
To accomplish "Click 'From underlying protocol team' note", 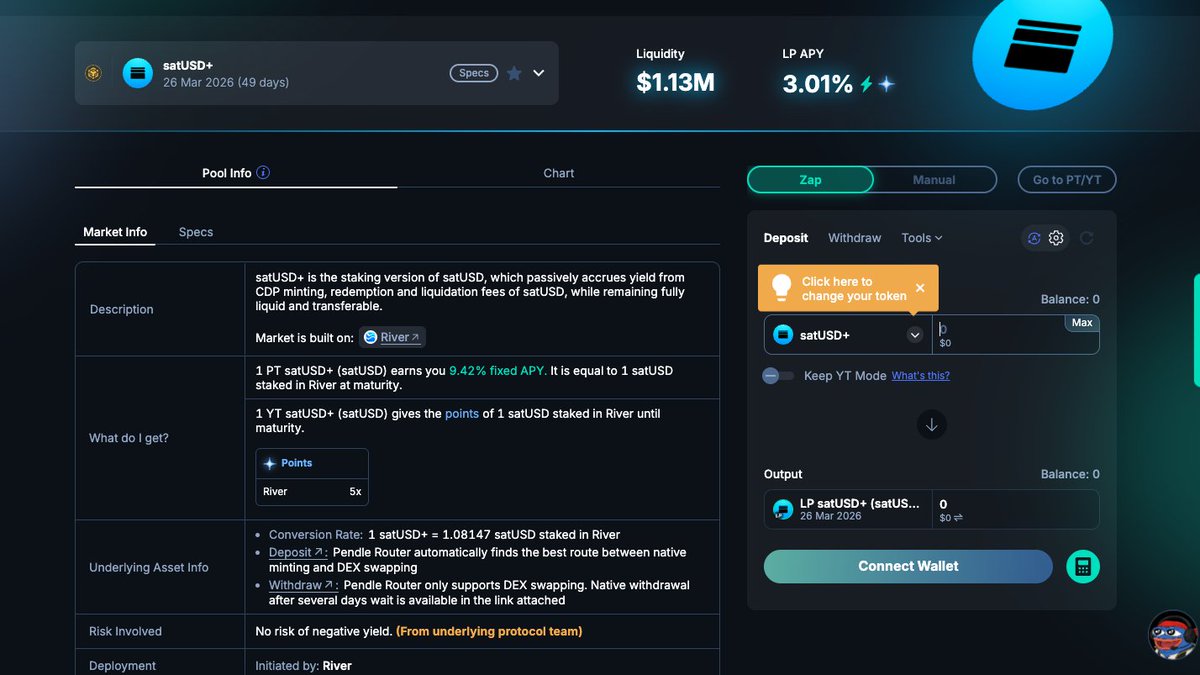I will point(489,631).
